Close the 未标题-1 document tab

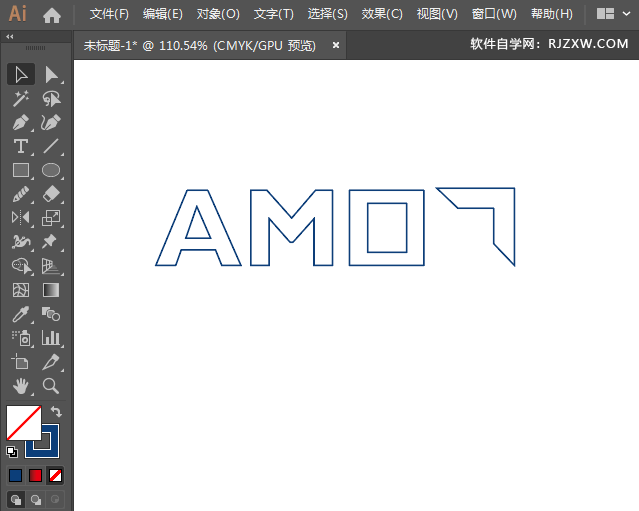point(335,45)
